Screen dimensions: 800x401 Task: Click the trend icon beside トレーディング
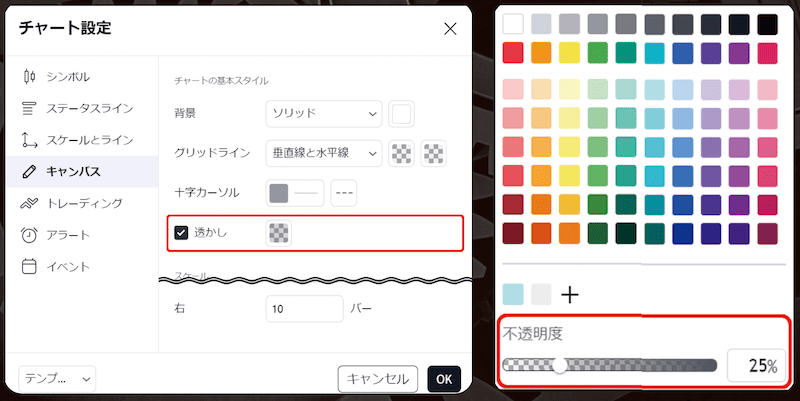pyautogui.click(x=29, y=204)
